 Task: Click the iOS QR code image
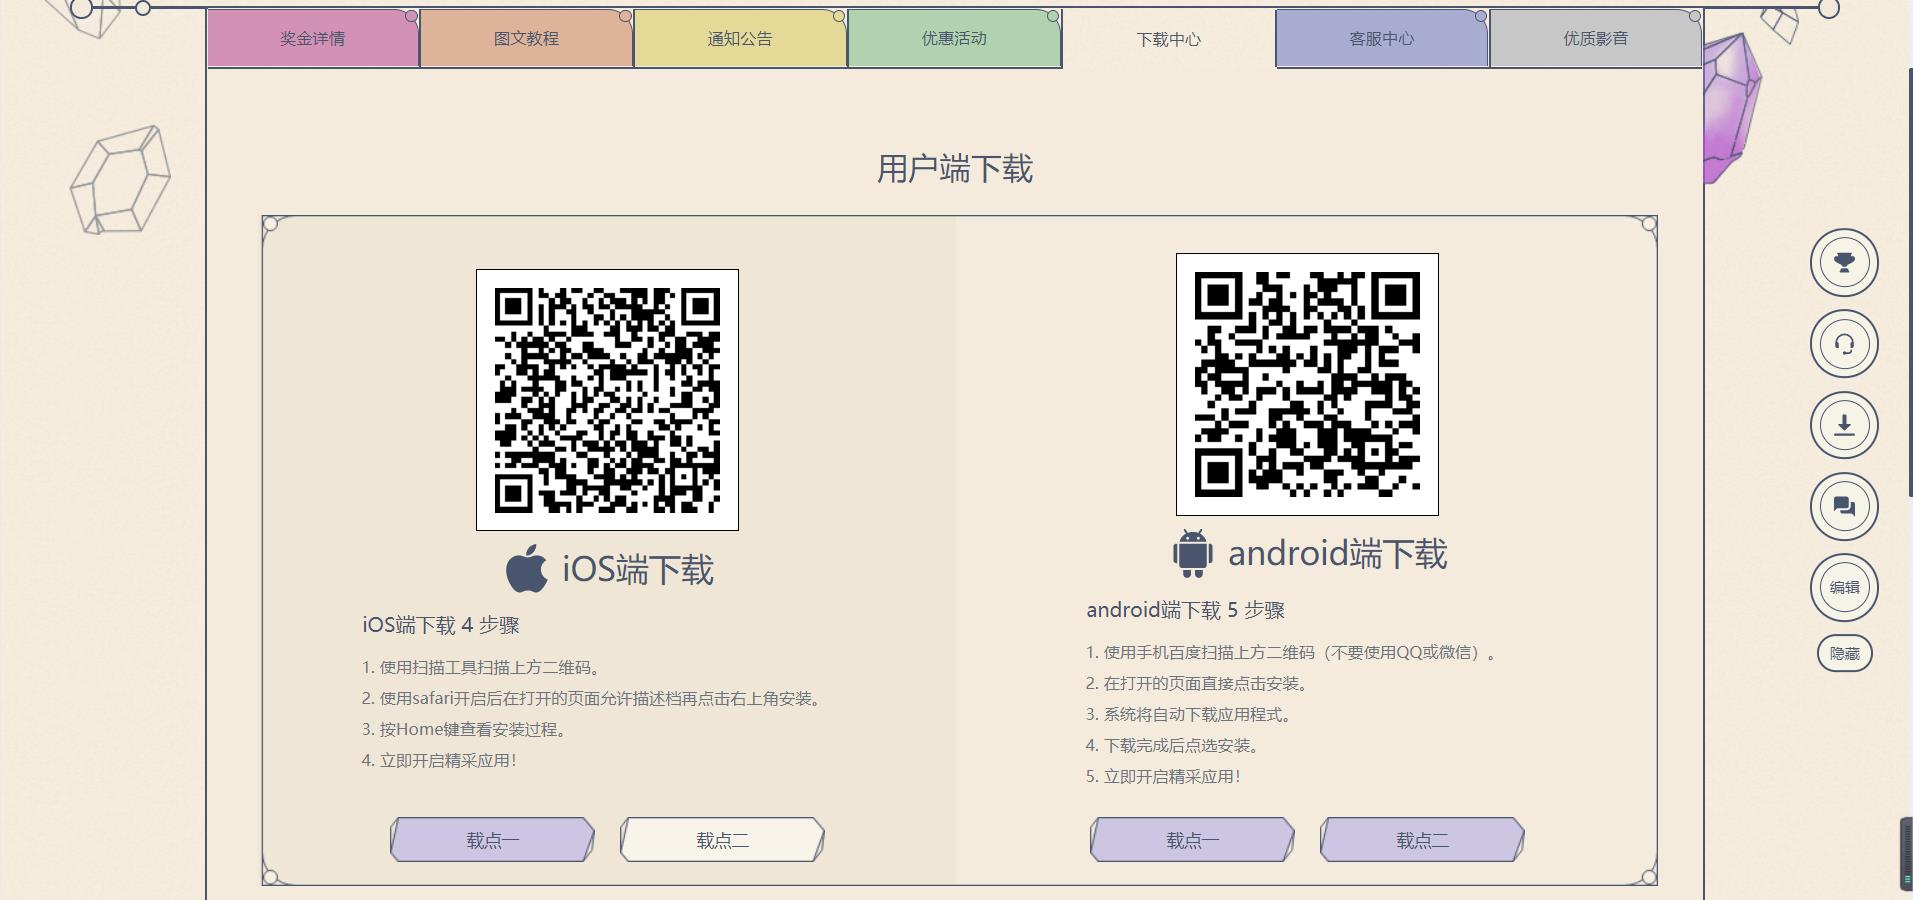(607, 400)
